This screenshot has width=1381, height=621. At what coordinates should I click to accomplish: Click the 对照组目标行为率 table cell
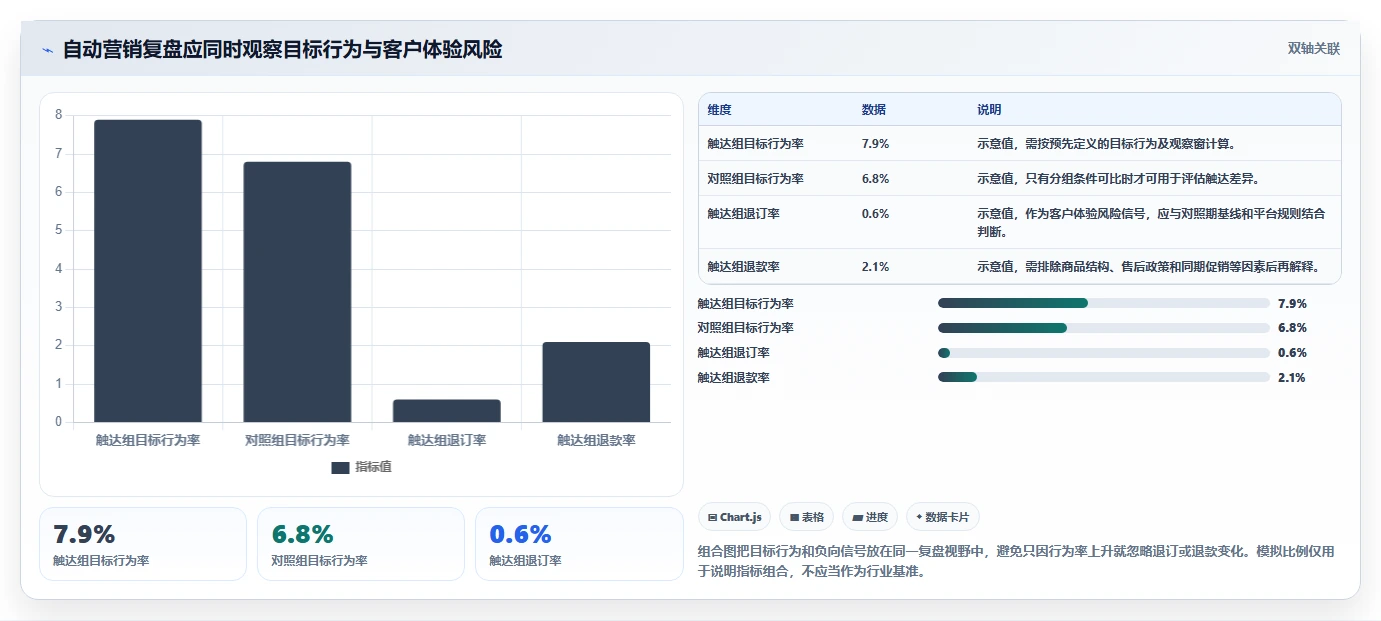755,179
